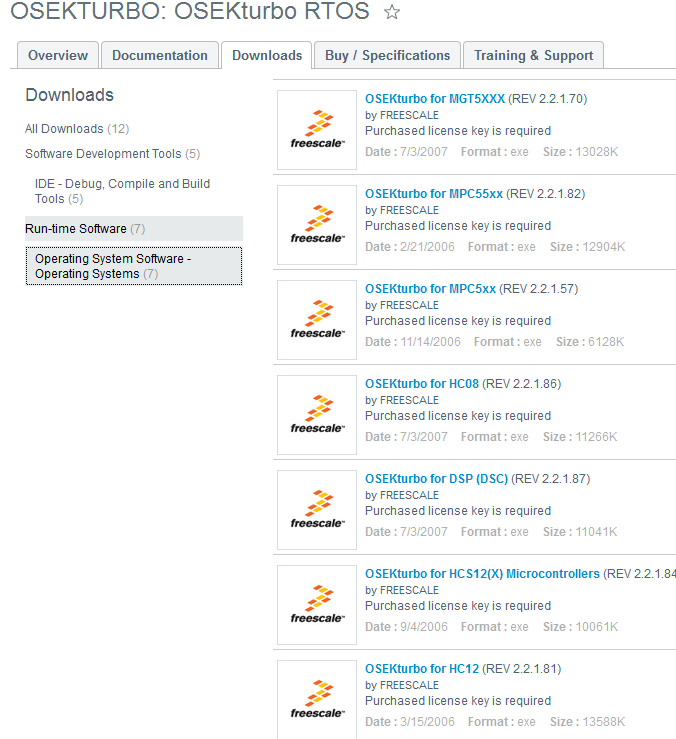The width and height of the screenshot is (676, 739).
Task: Click the Date 3/15/2006 text of HC12
Action: (410, 722)
